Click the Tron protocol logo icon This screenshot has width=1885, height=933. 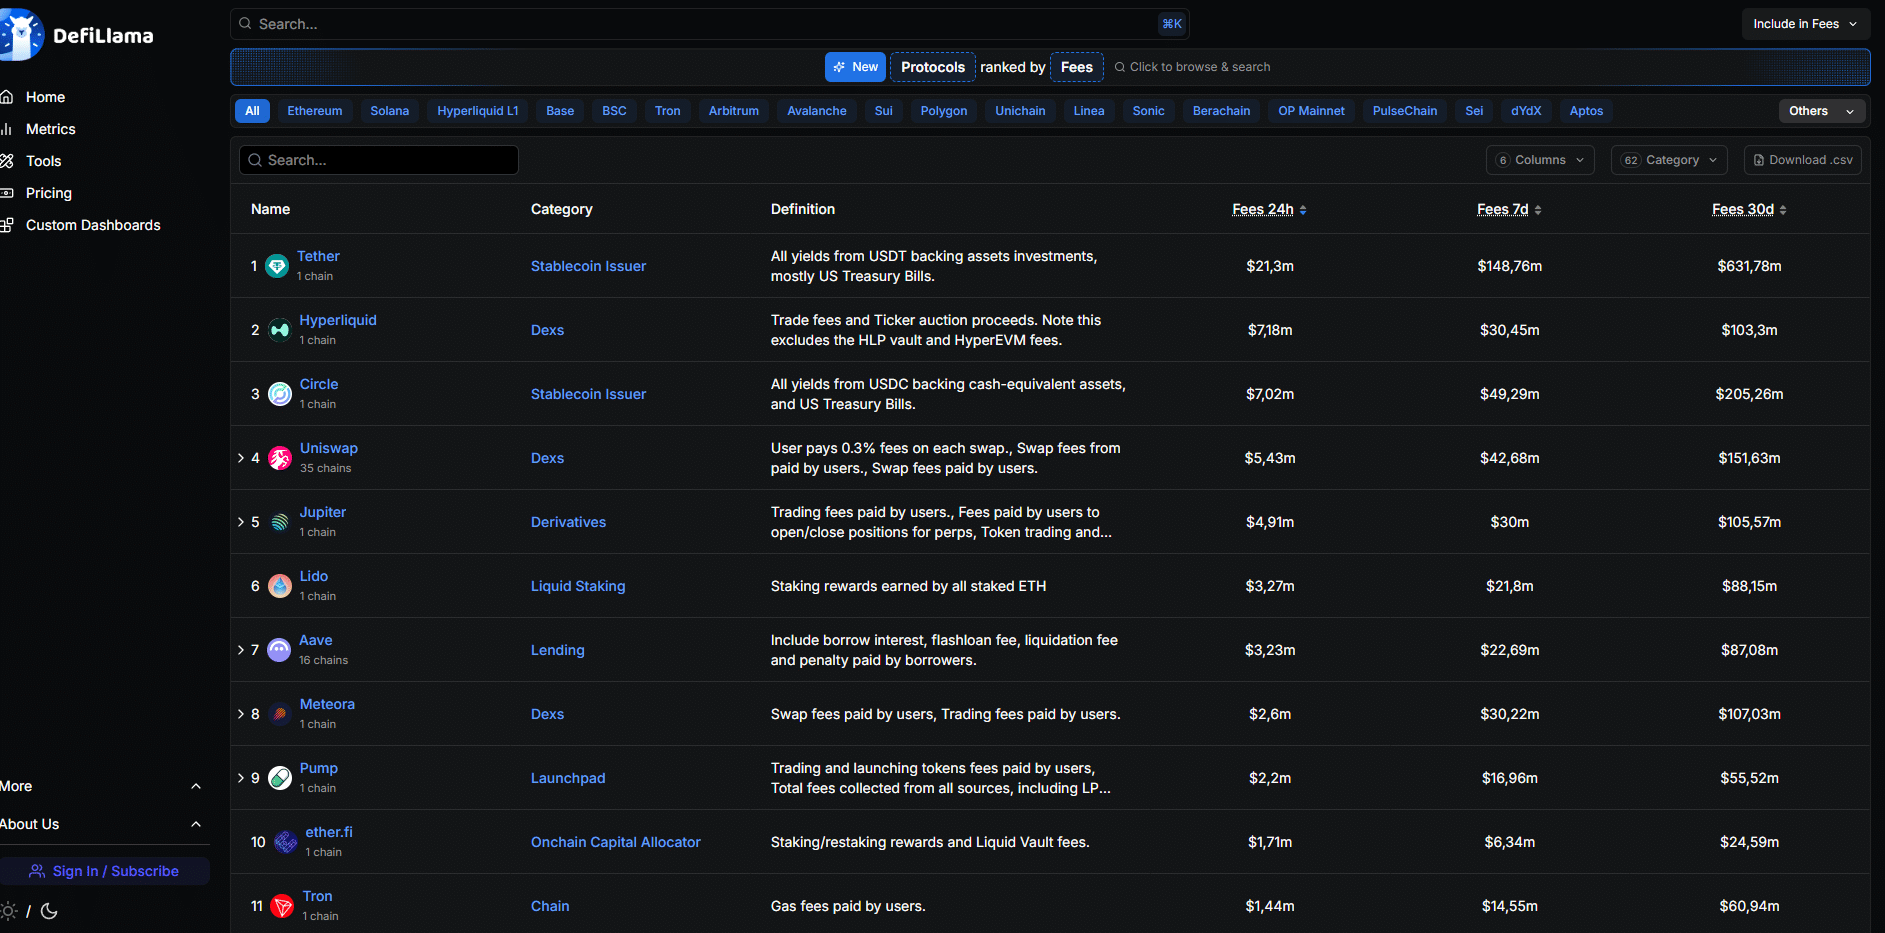point(283,906)
